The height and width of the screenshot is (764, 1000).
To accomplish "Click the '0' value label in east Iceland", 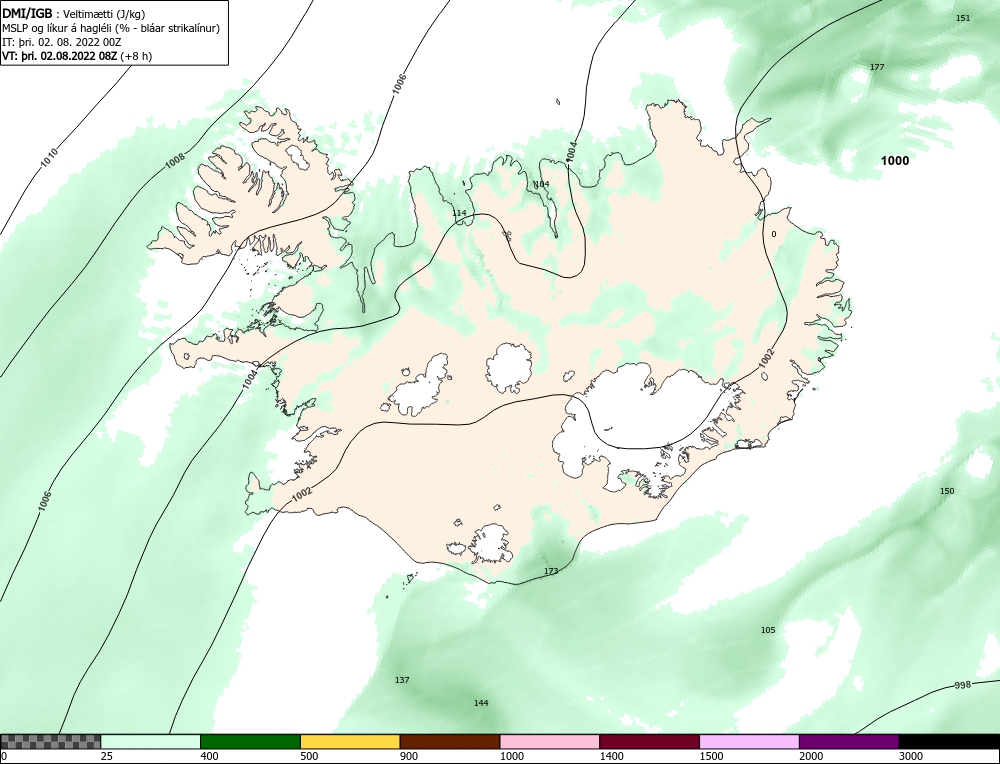I will pyautogui.click(x=774, y=234).
